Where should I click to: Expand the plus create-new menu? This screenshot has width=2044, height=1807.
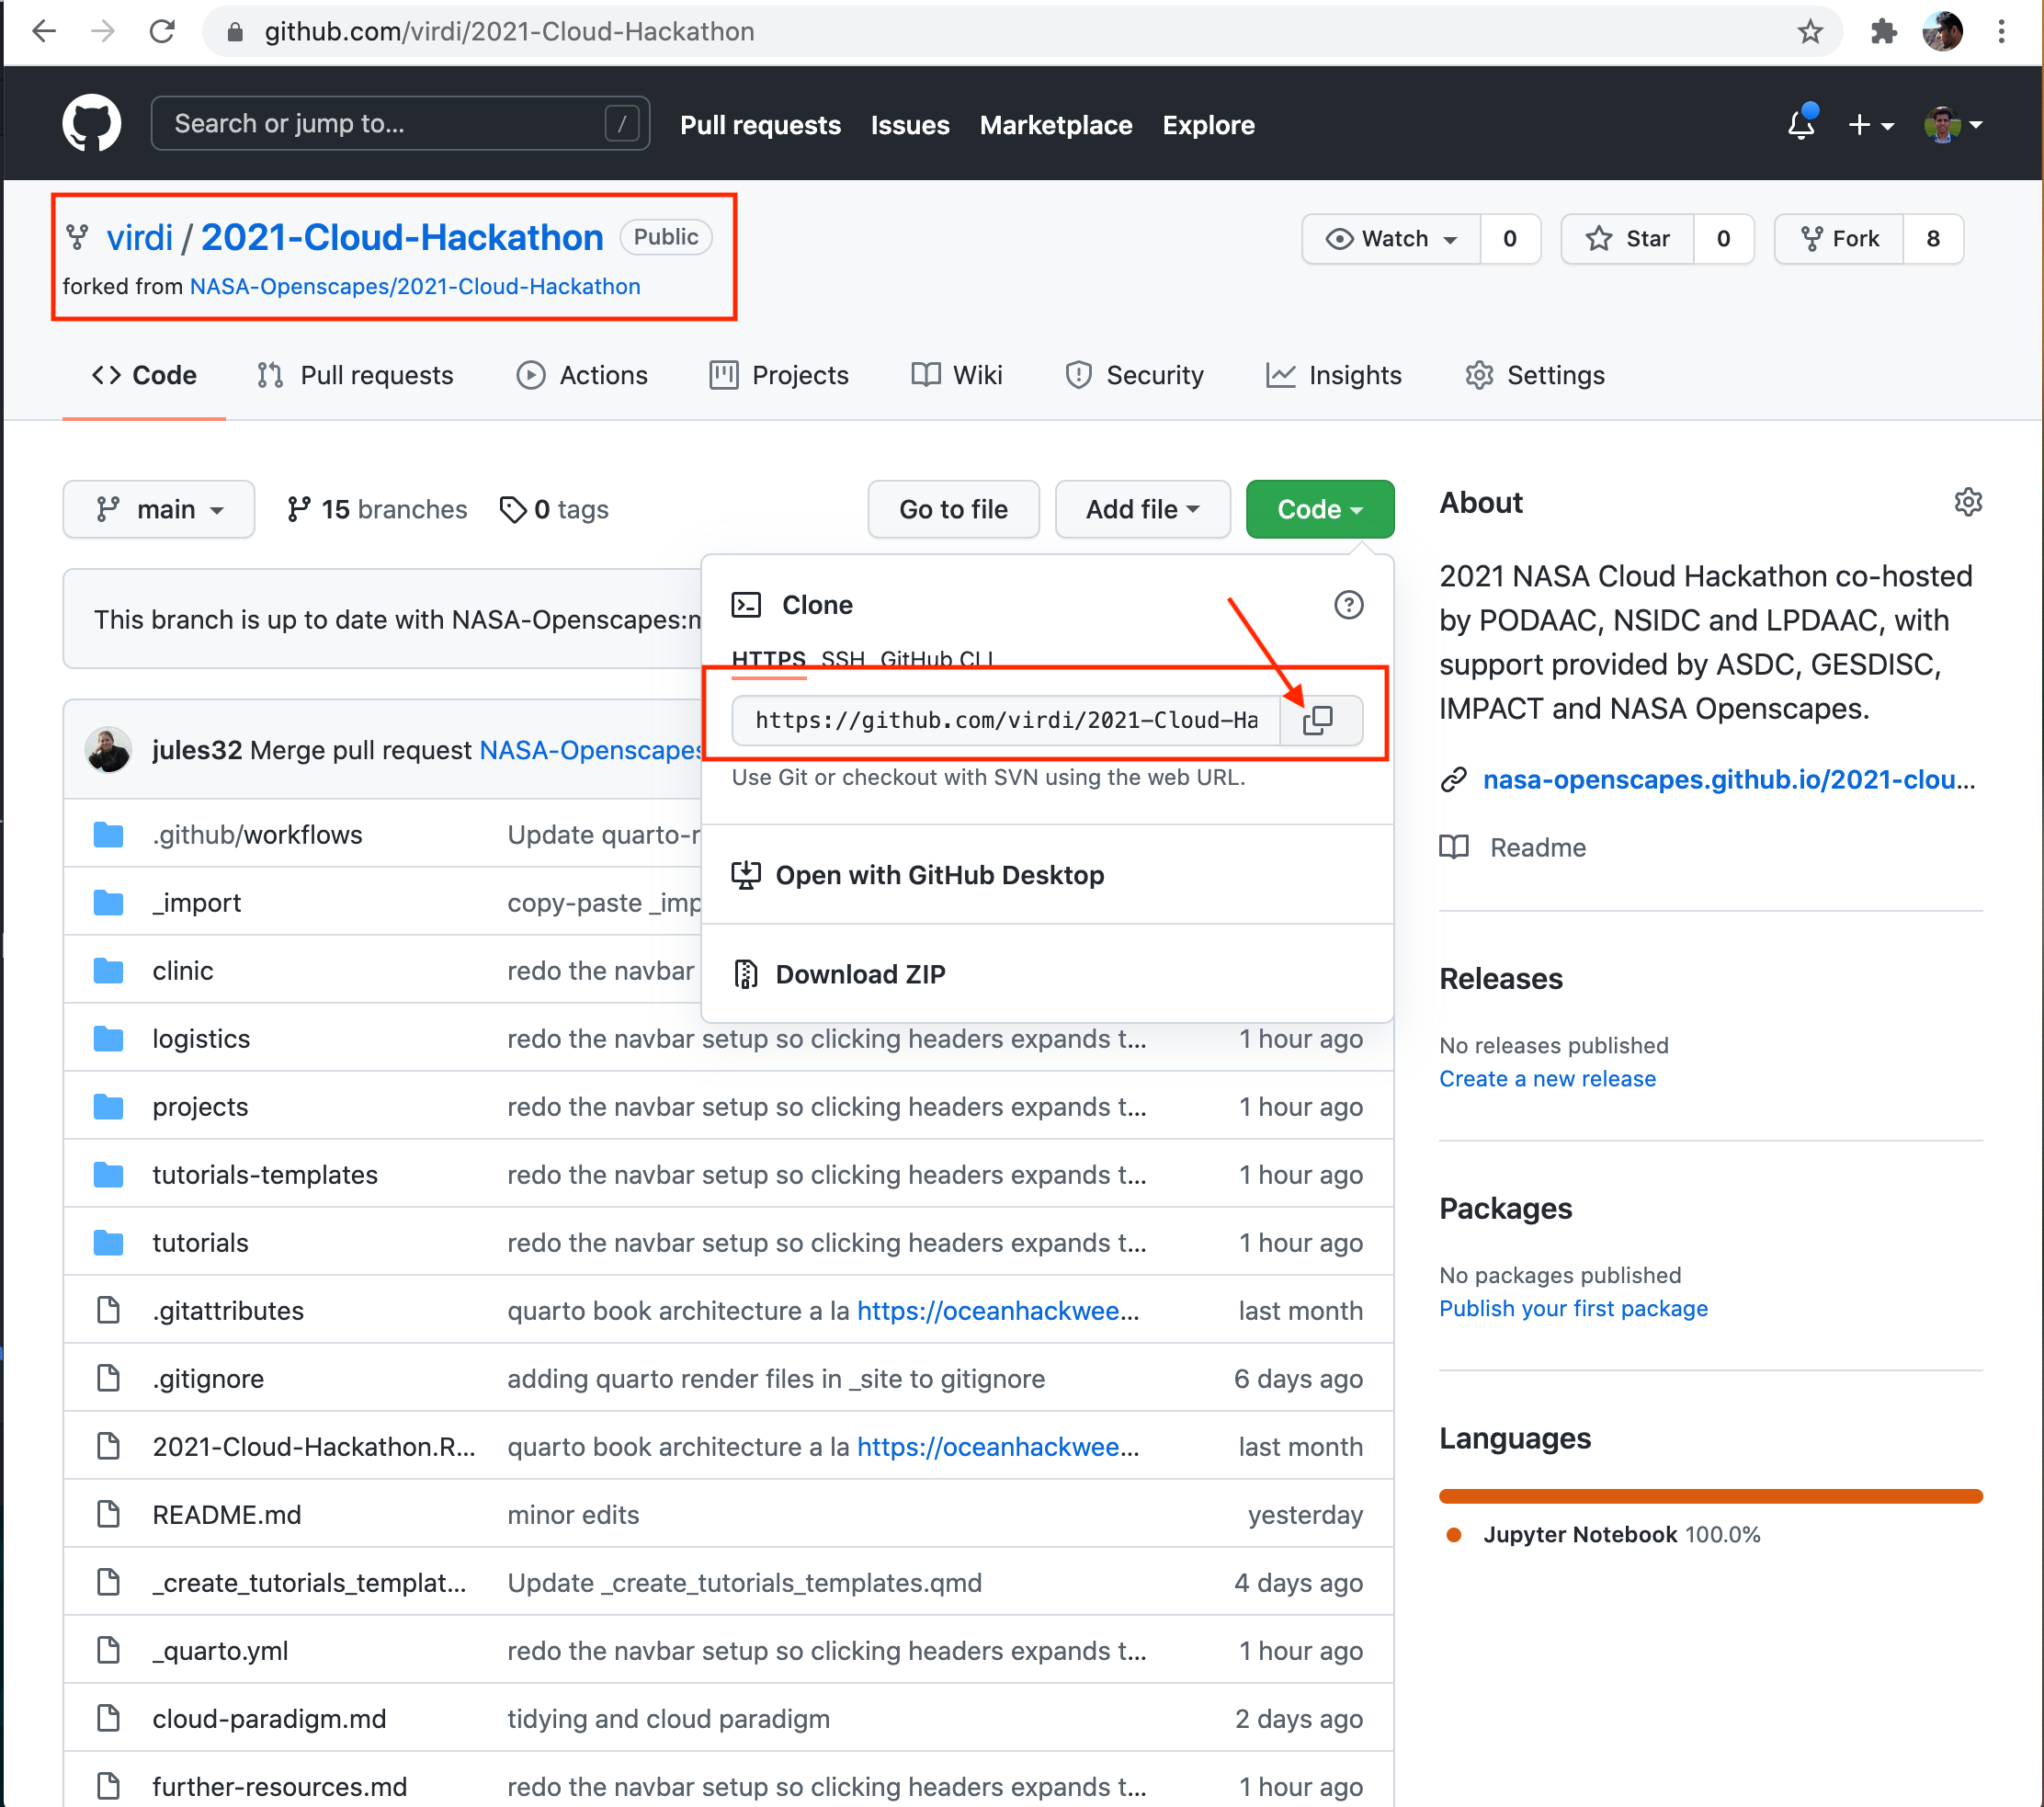tap(1869, 125)
